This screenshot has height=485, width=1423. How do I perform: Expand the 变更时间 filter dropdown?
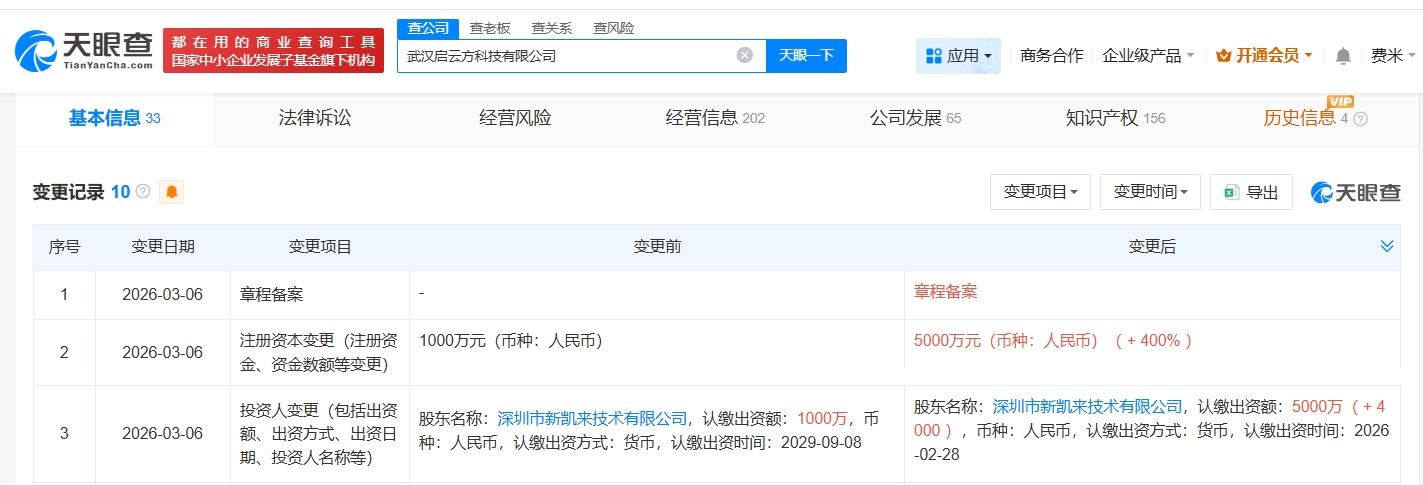click(x=1150, y=192)
